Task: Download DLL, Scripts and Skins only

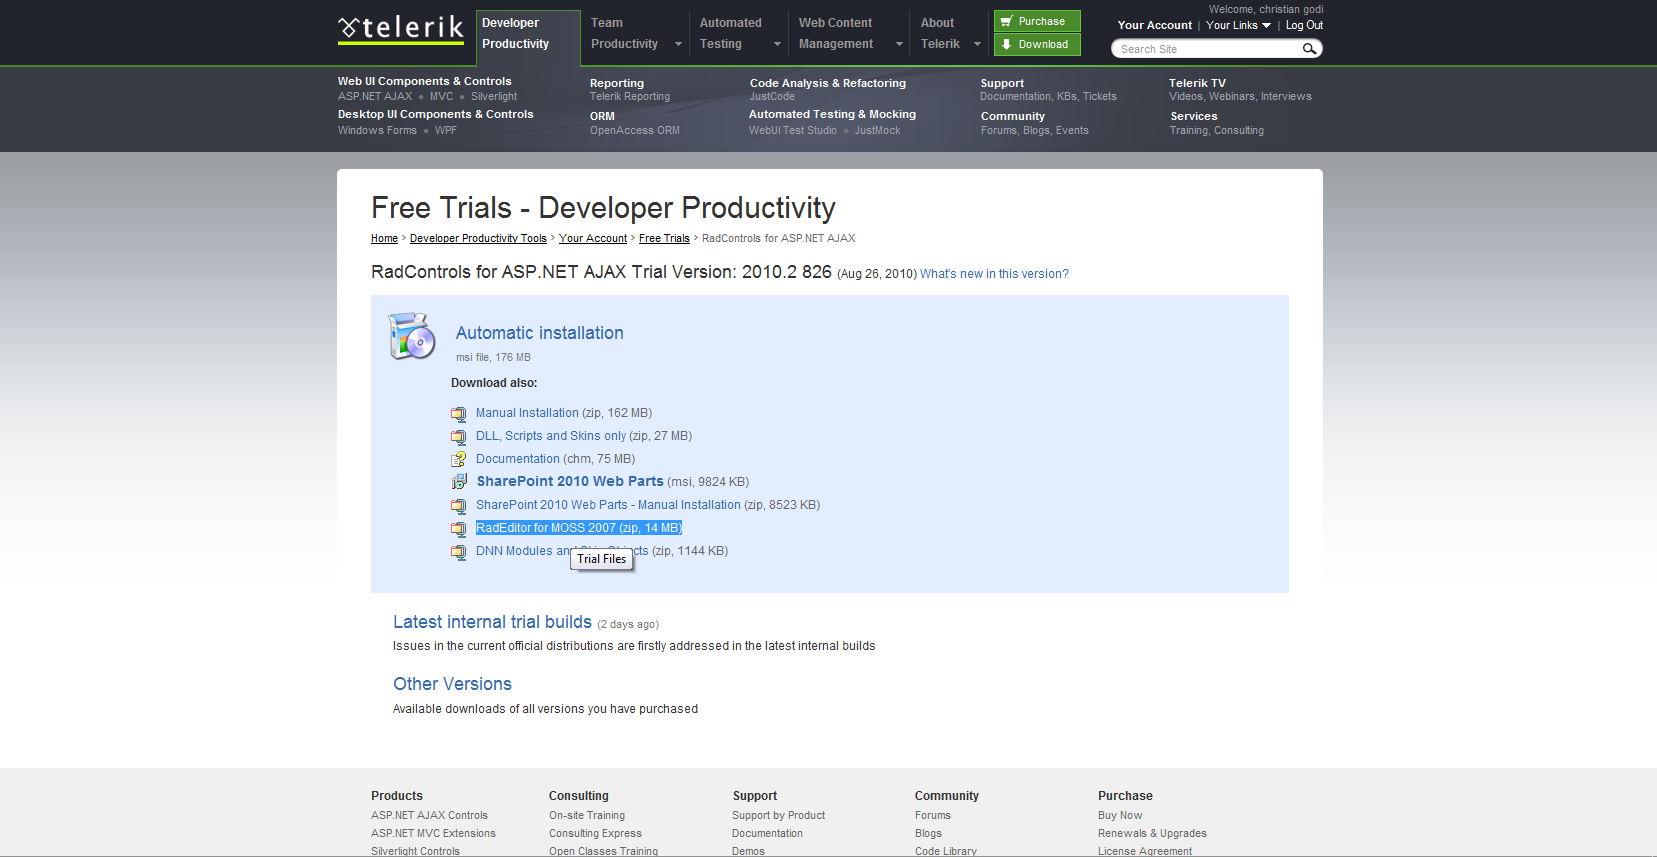Action: click(x=551, y=436)
